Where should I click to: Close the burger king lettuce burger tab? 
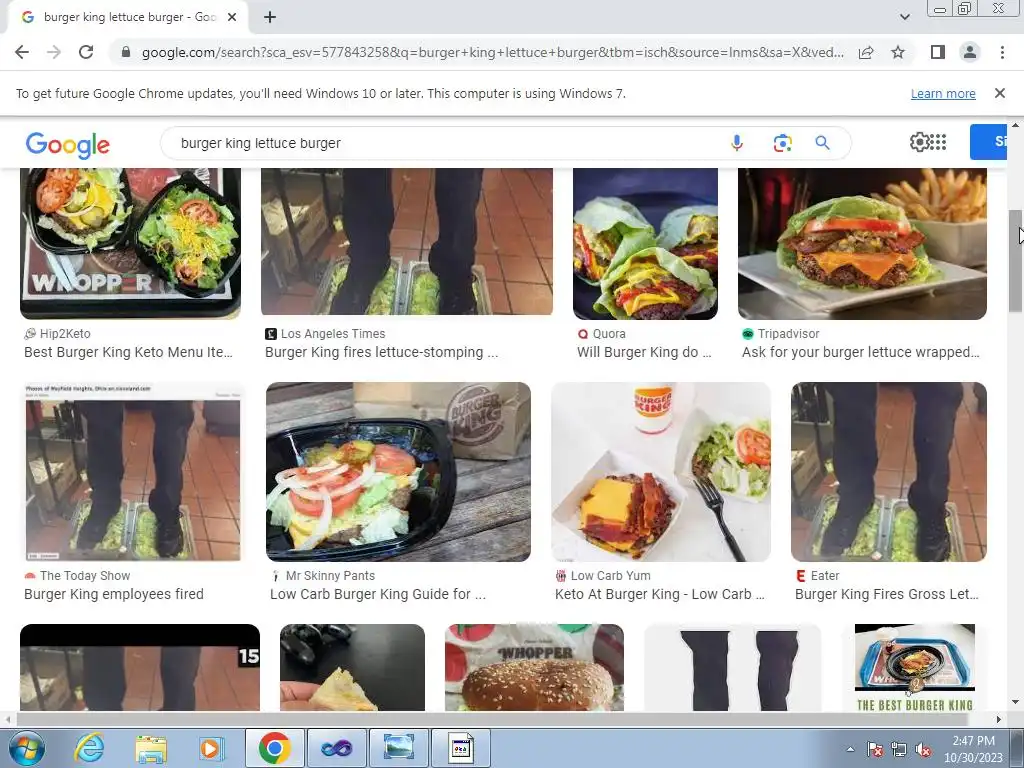tap(232, 17)
